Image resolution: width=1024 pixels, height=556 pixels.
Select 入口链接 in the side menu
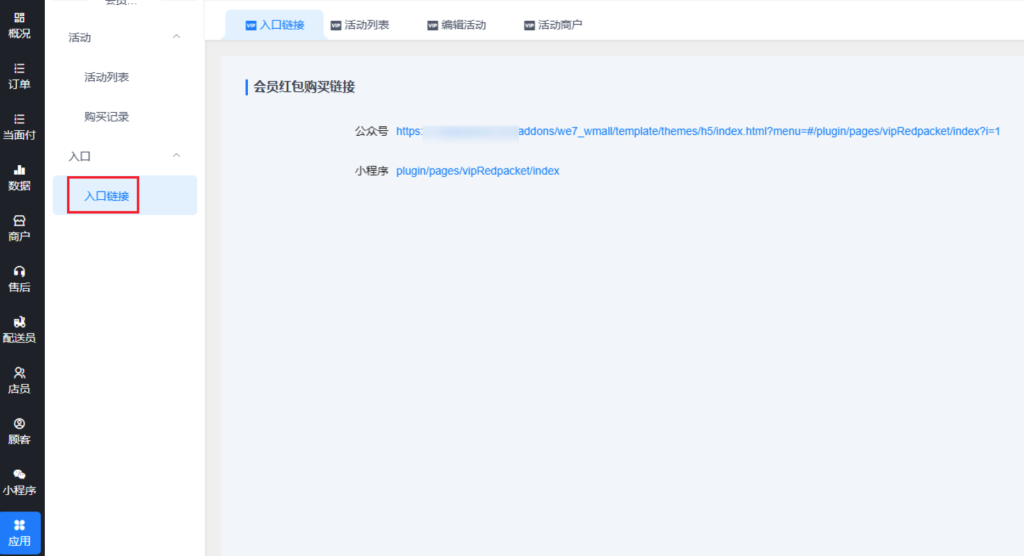pyautogui.click(x=106, y=196)
